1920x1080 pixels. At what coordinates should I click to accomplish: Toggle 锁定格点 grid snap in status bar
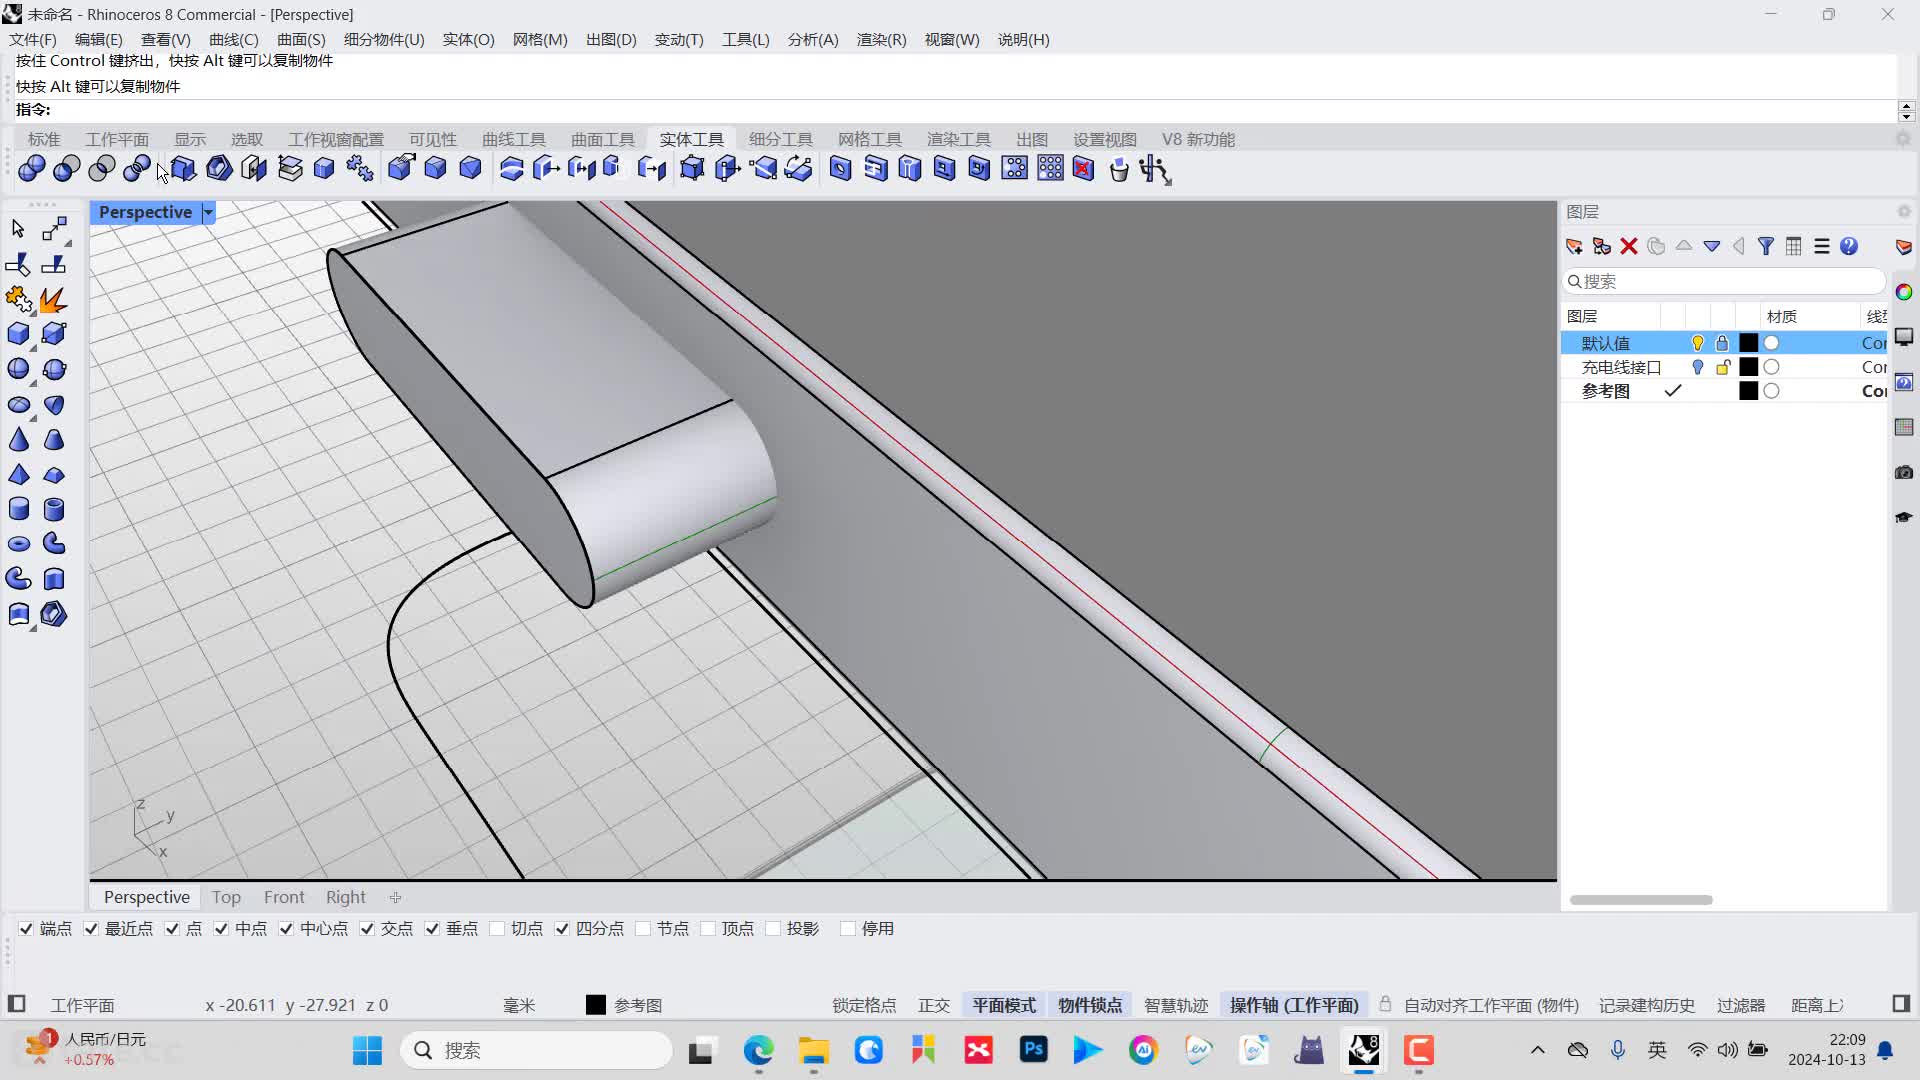pyautogui.click(x=864, y=1005)
